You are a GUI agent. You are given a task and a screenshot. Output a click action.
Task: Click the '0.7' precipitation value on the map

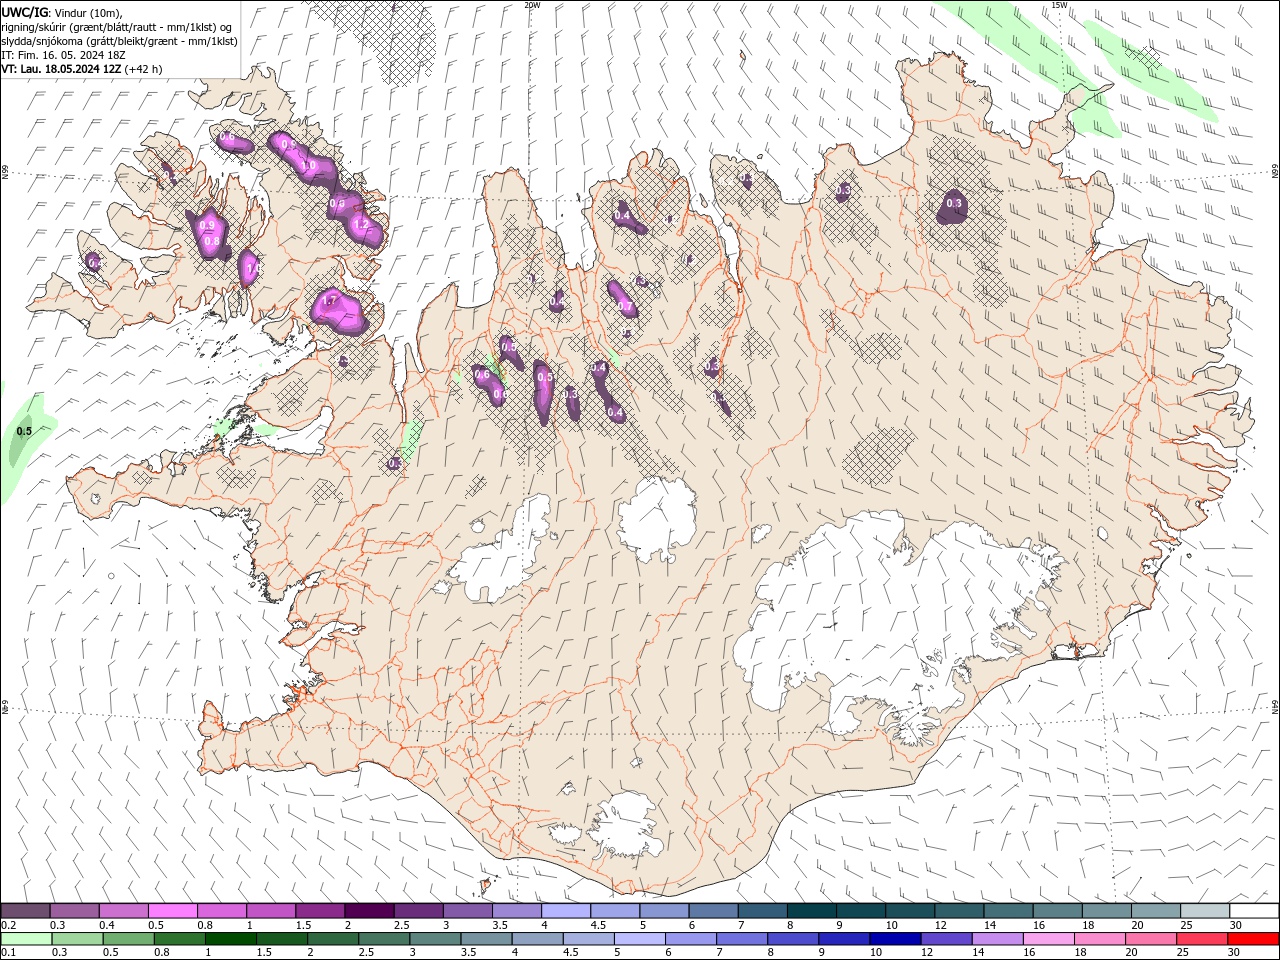pyautogui.click(x=625, y=306)
